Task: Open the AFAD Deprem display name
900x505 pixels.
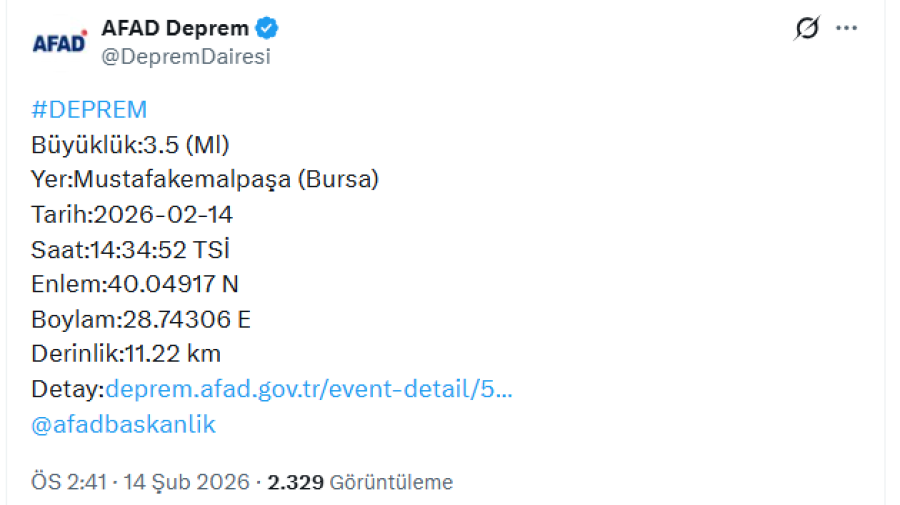Action: click(x=176, y=28)
